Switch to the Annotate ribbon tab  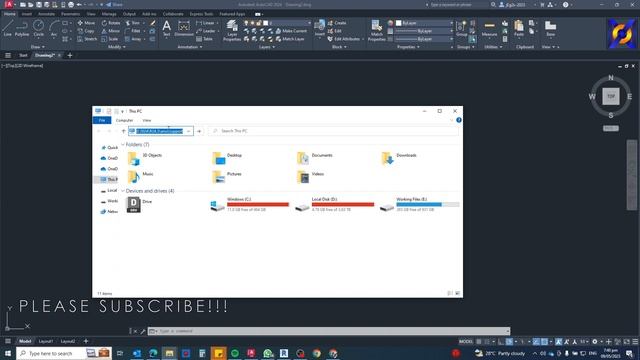pyautogui.click(x=46, y=14)
